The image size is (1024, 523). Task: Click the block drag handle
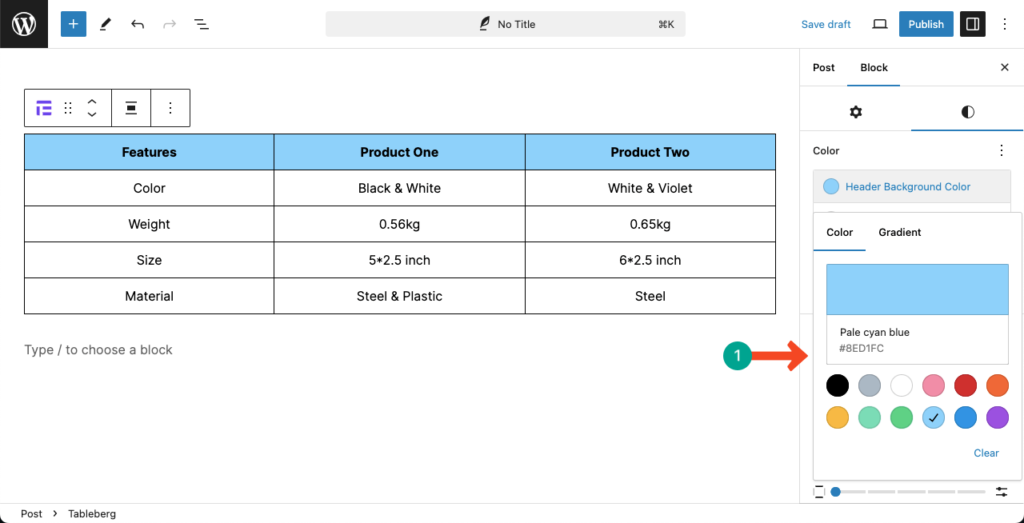click(68, 108)
